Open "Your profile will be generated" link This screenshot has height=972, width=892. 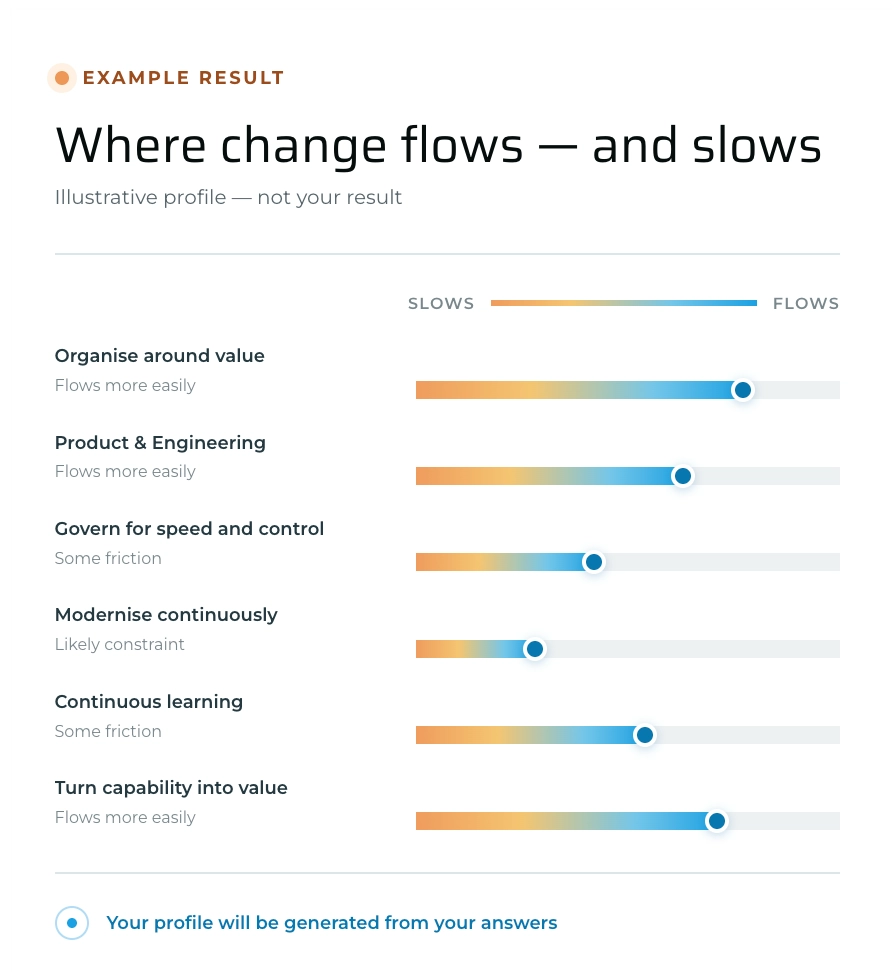332,923
